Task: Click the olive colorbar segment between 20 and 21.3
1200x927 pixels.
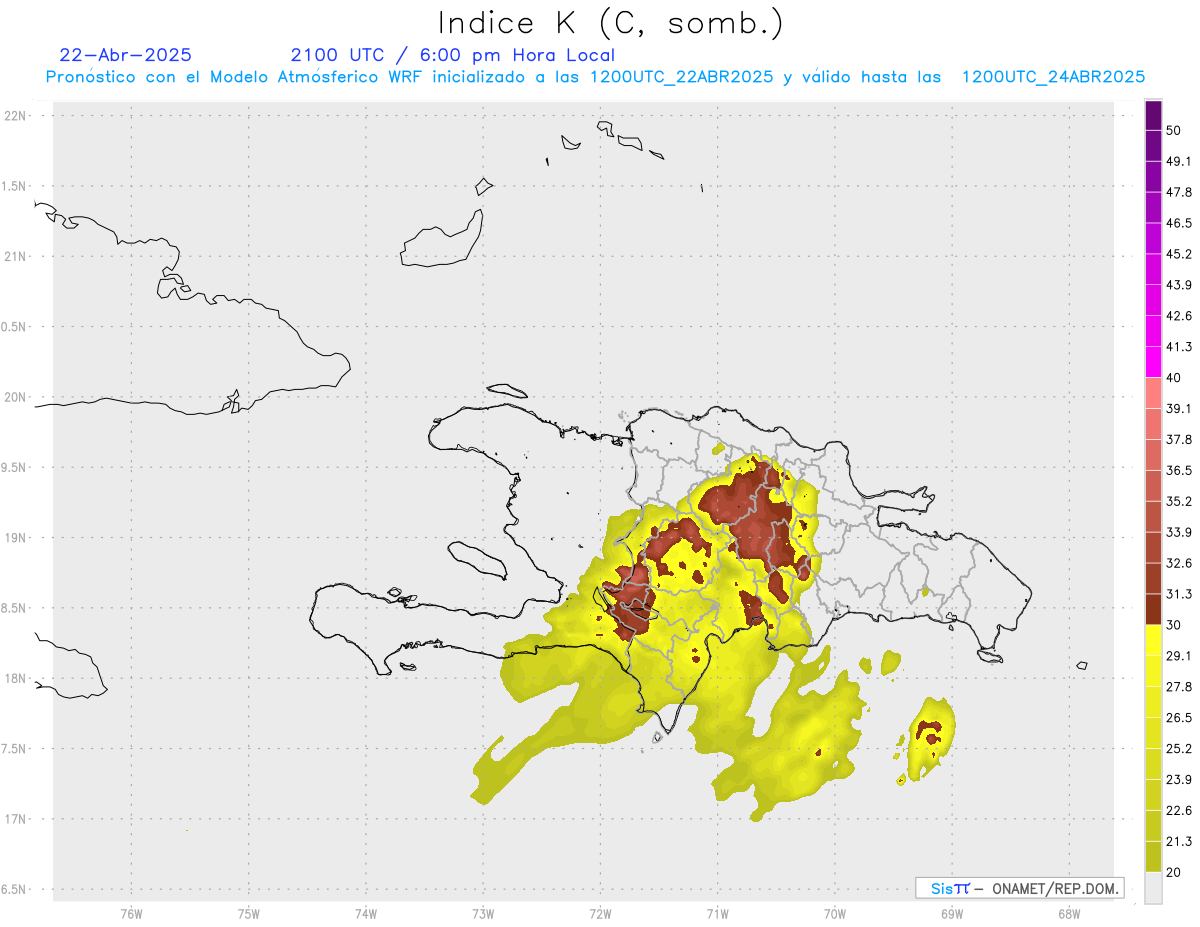Action: click(x=1153, y=856)
